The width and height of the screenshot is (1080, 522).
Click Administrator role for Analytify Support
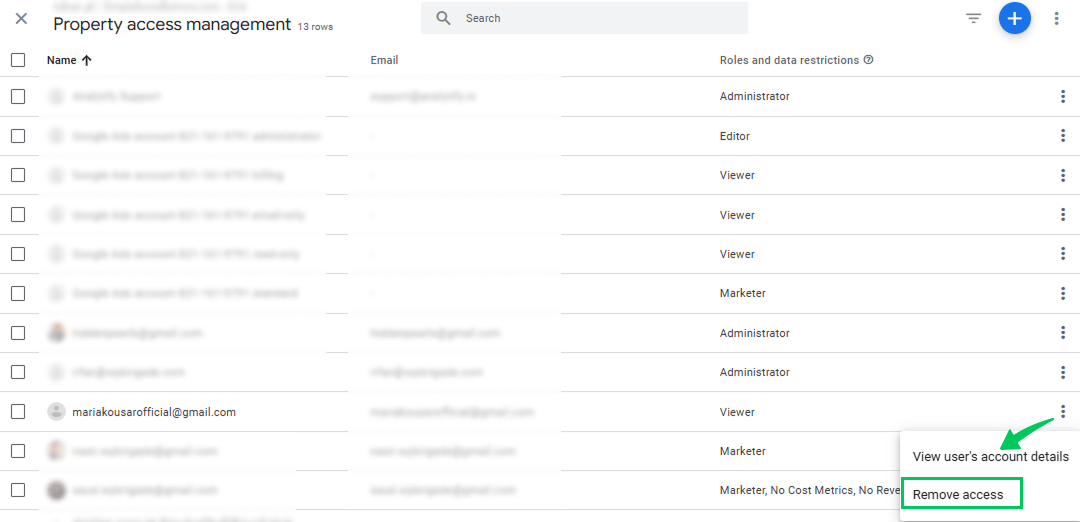(x=755, y=96)
